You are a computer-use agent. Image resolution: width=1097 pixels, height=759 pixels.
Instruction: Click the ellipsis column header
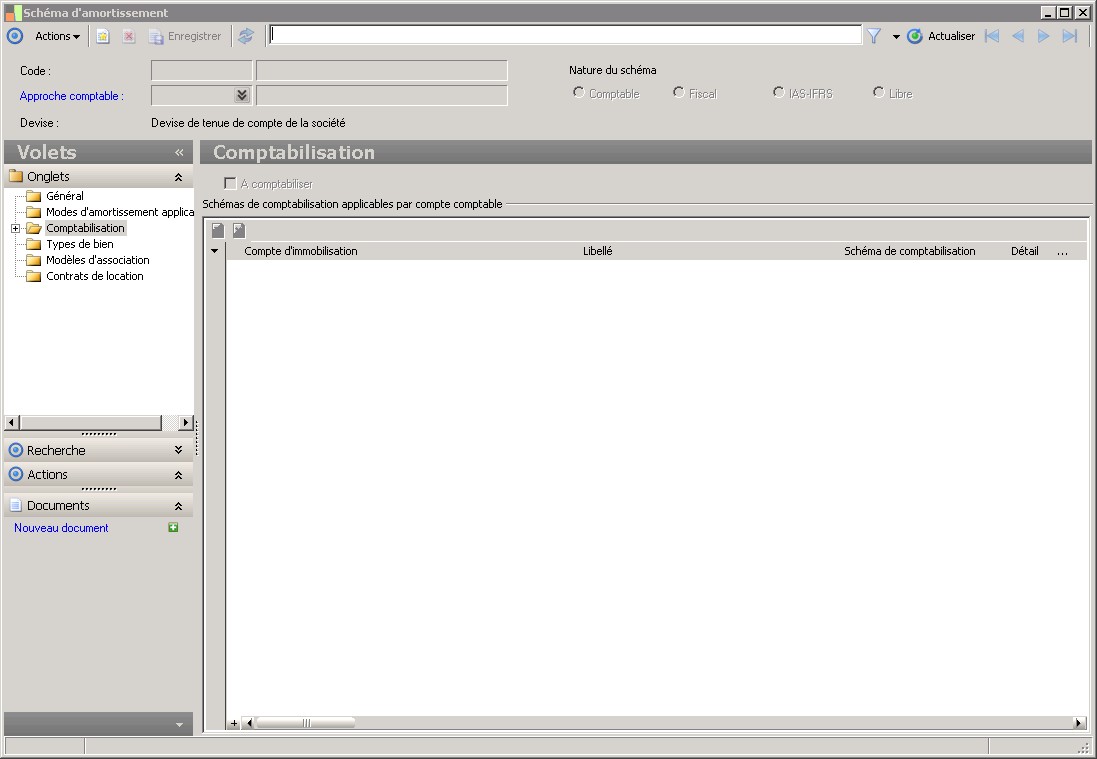[x=1063, y=252]
